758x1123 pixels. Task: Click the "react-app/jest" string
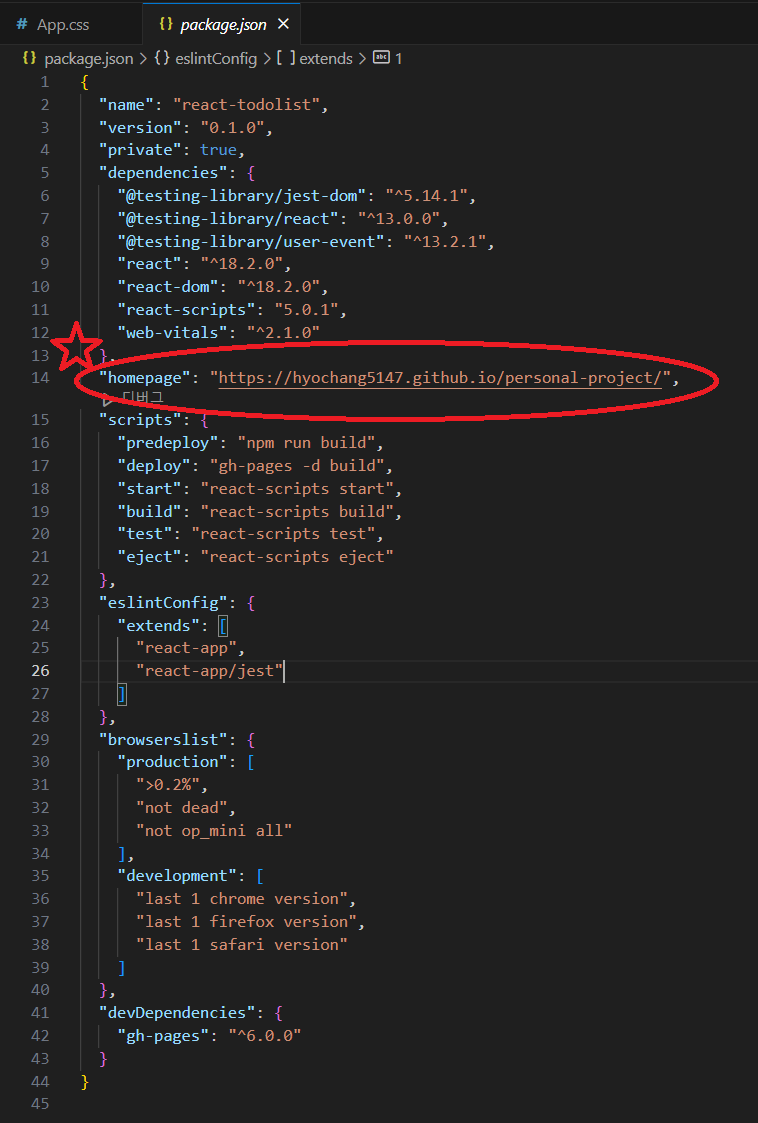(210, 671)
